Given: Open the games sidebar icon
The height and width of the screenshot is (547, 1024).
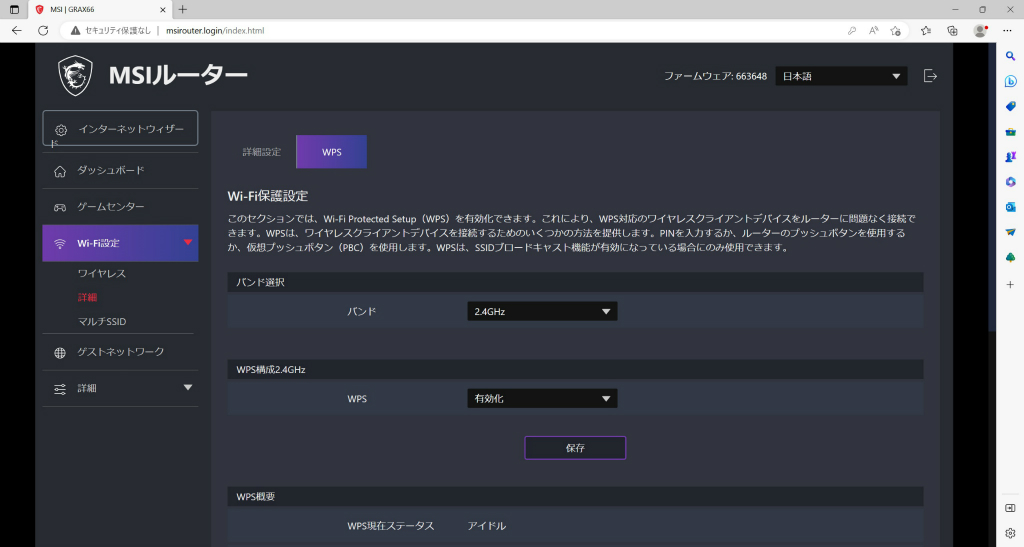Looking at the screenshot, I should point(1010,157).
